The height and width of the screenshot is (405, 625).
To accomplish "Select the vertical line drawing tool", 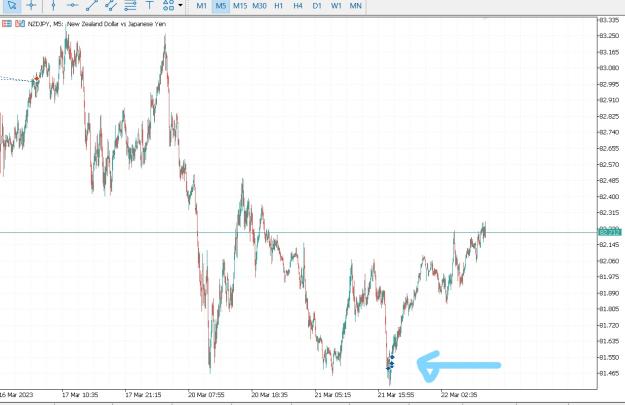I will point(53,5).
